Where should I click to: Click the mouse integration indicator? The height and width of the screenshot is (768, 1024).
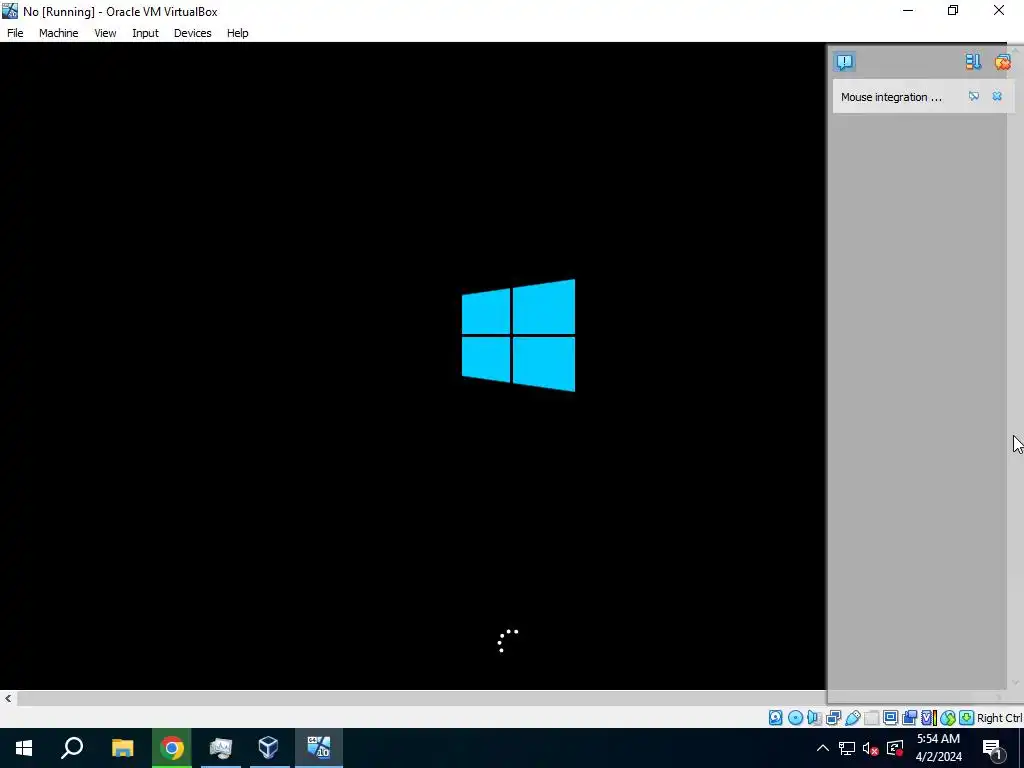click(x=948, y=718)
